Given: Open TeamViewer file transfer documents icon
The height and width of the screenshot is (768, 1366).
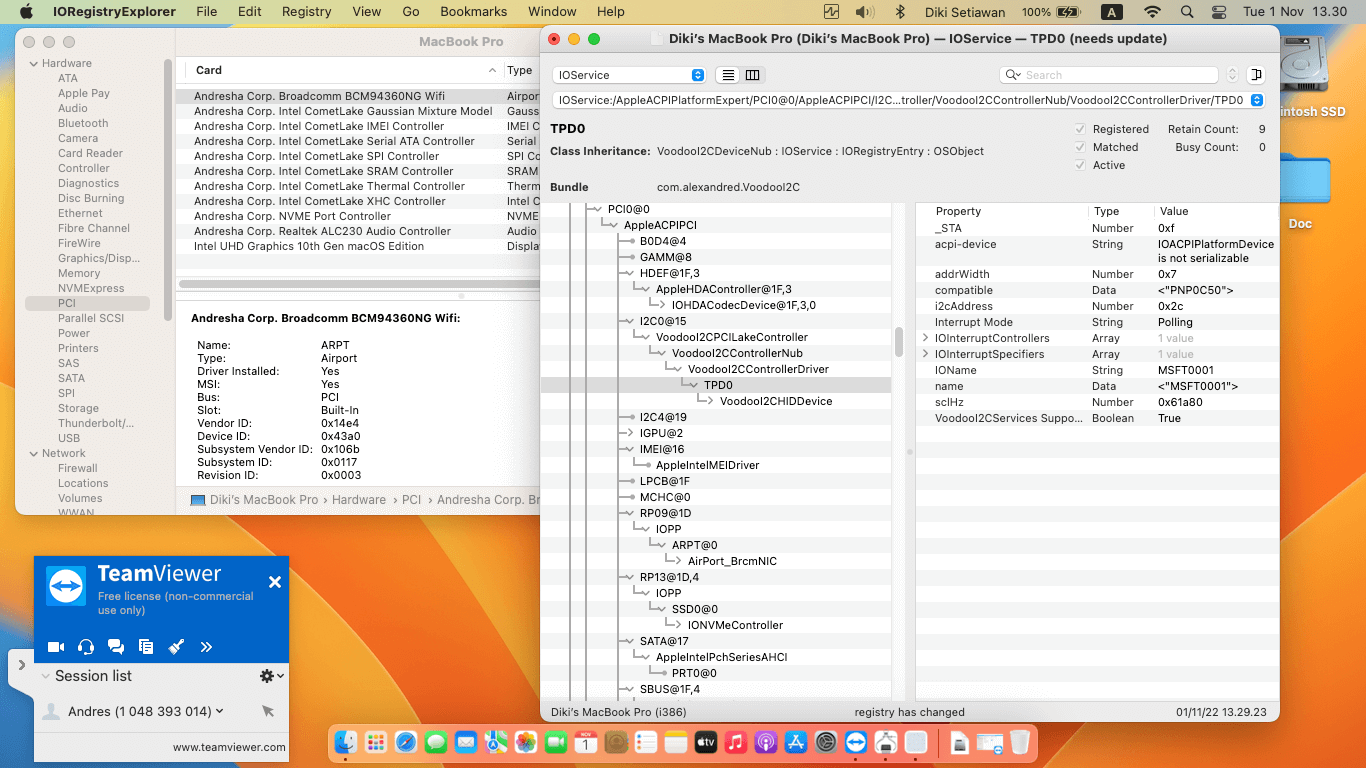Looking at the screenshot, I should [x=146, y=647].
